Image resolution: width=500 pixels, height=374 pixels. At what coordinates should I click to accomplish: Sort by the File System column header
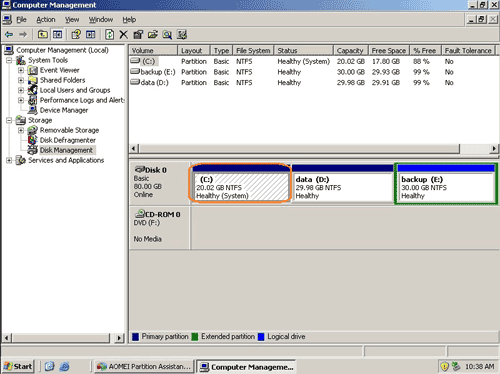(x=253, y=51)
